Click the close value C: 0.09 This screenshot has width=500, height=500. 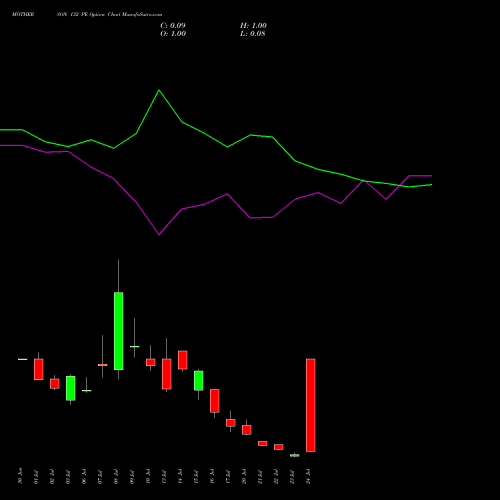[173, 26]
